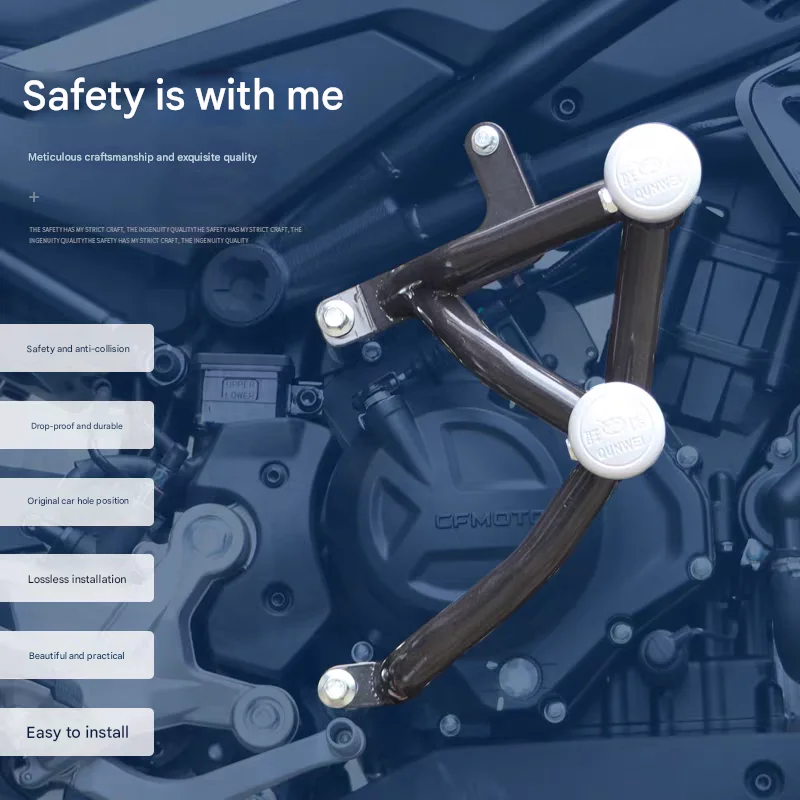Screen dimensions: 800x800
Task: Click the CFMOTO engine cover logo
Action: point(487,520)
